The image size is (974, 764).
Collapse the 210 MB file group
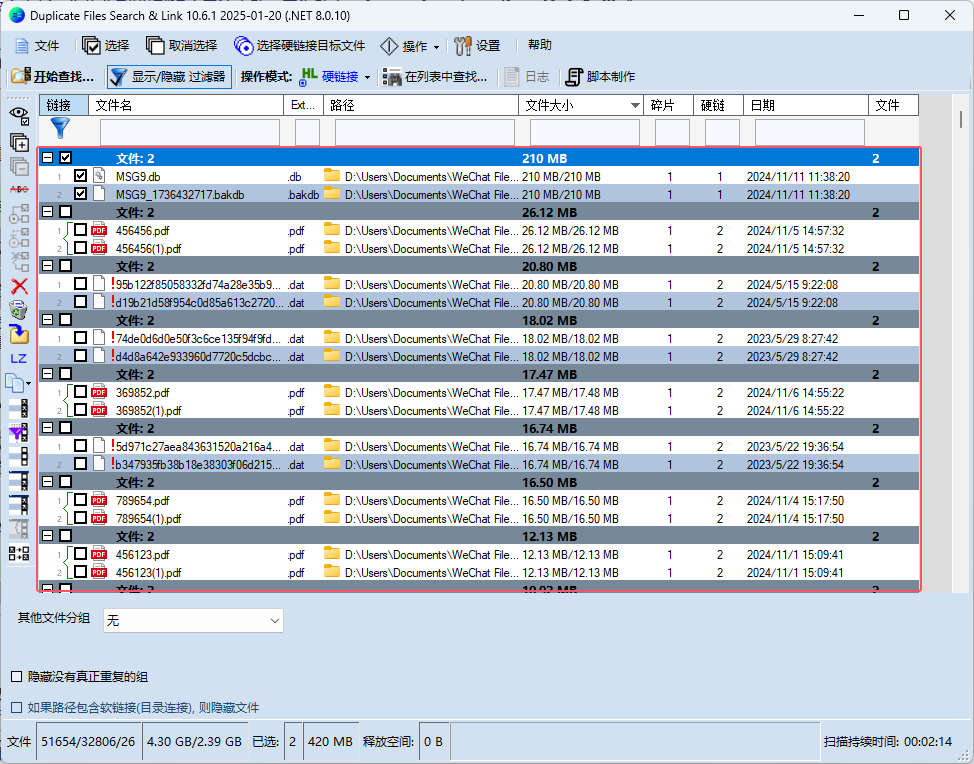47,158
